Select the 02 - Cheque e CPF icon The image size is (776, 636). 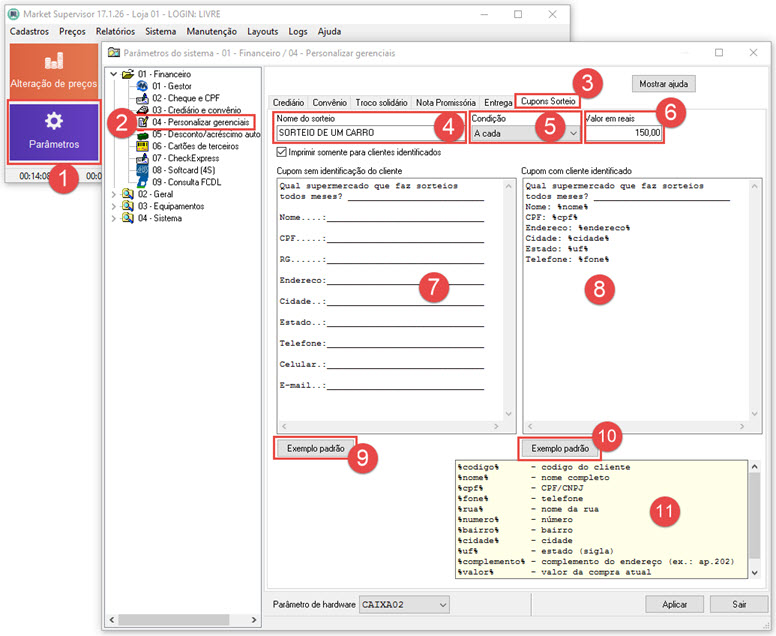(143, 98)
